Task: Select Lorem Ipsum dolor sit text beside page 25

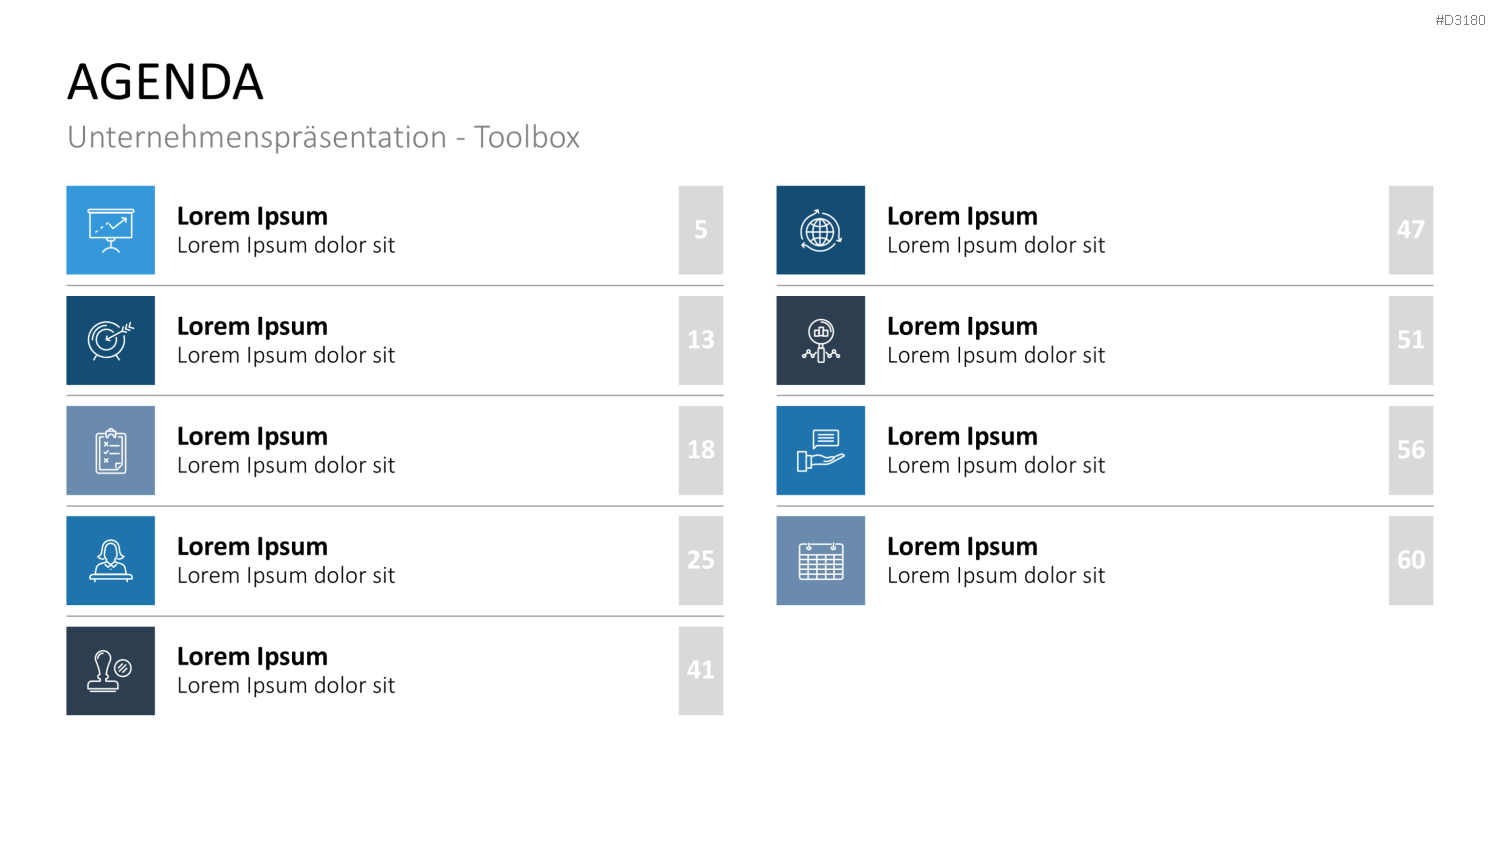Action: pyautogui.click(x=286, y=575)
